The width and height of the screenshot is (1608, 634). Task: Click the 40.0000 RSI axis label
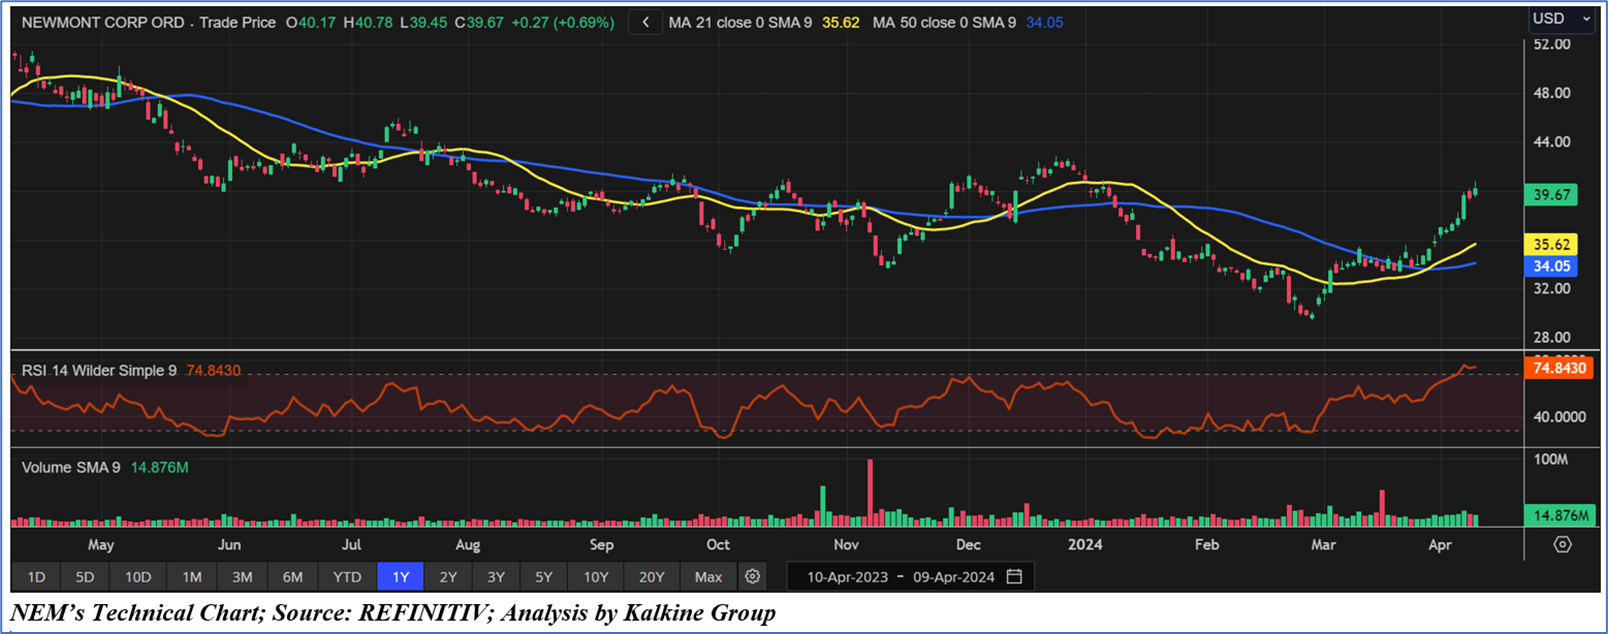pyautogui.click(x=1559, y=417)
